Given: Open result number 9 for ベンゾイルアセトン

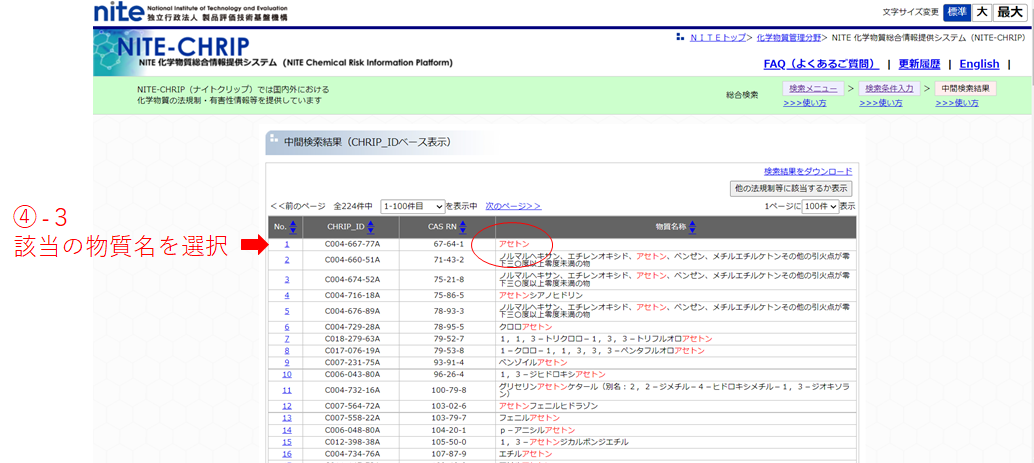Looking at the screenshot, I should coord(286,363).
